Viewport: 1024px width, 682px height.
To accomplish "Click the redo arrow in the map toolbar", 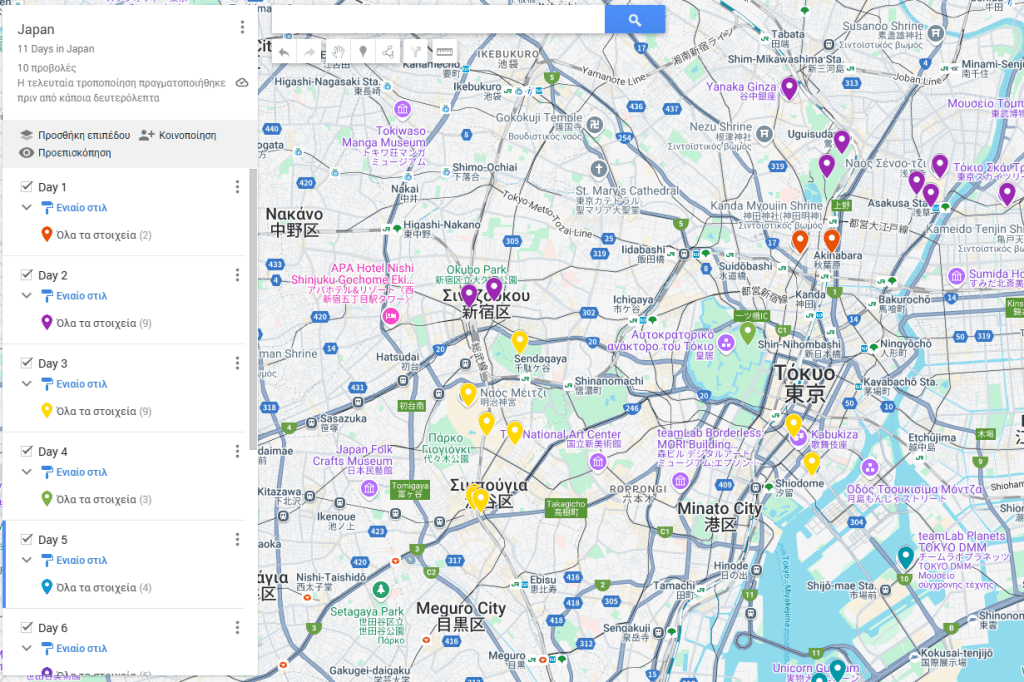I will tap(310, 51).
